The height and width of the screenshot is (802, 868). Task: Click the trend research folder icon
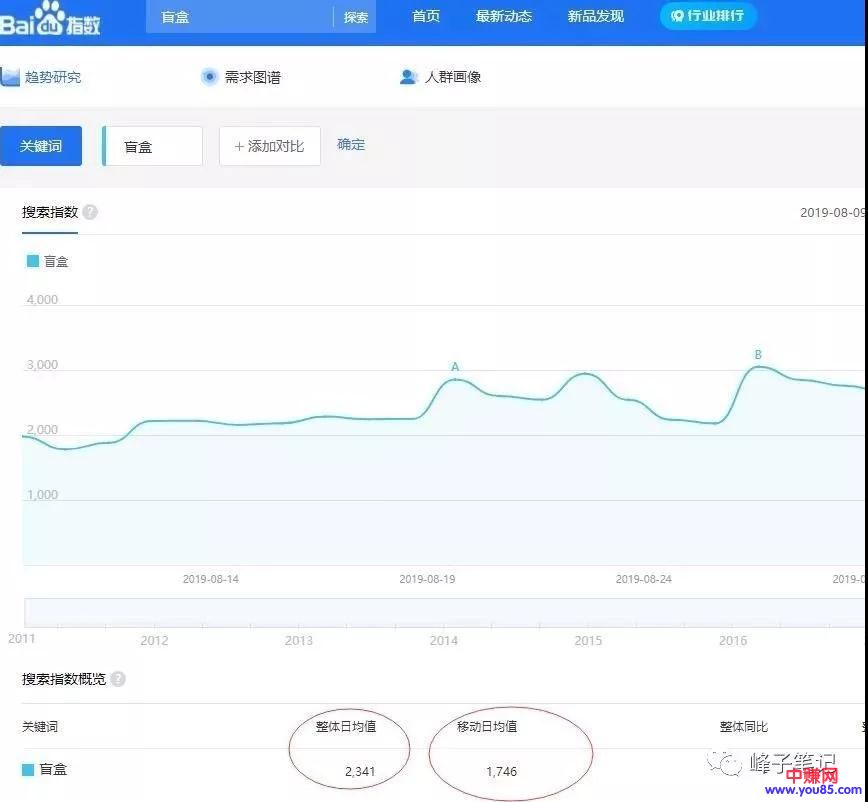click(x=10, y=77)
